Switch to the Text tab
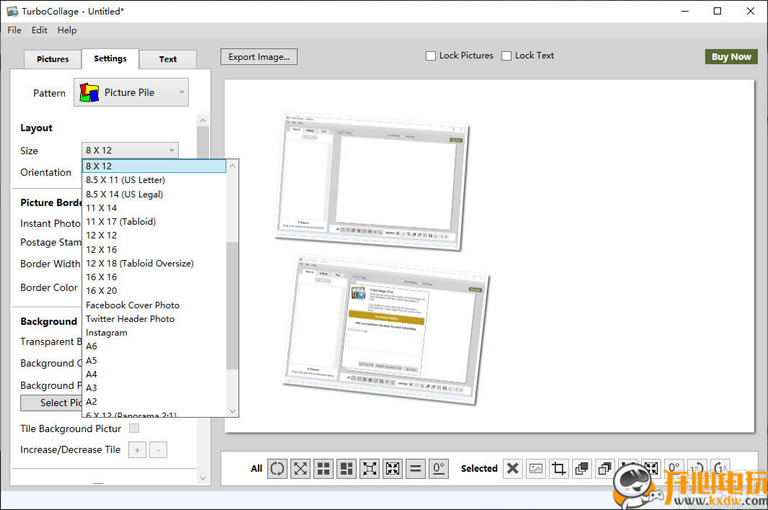Image resolution: width=768 pixels, height=510 pixels. (x=167, y=59)
